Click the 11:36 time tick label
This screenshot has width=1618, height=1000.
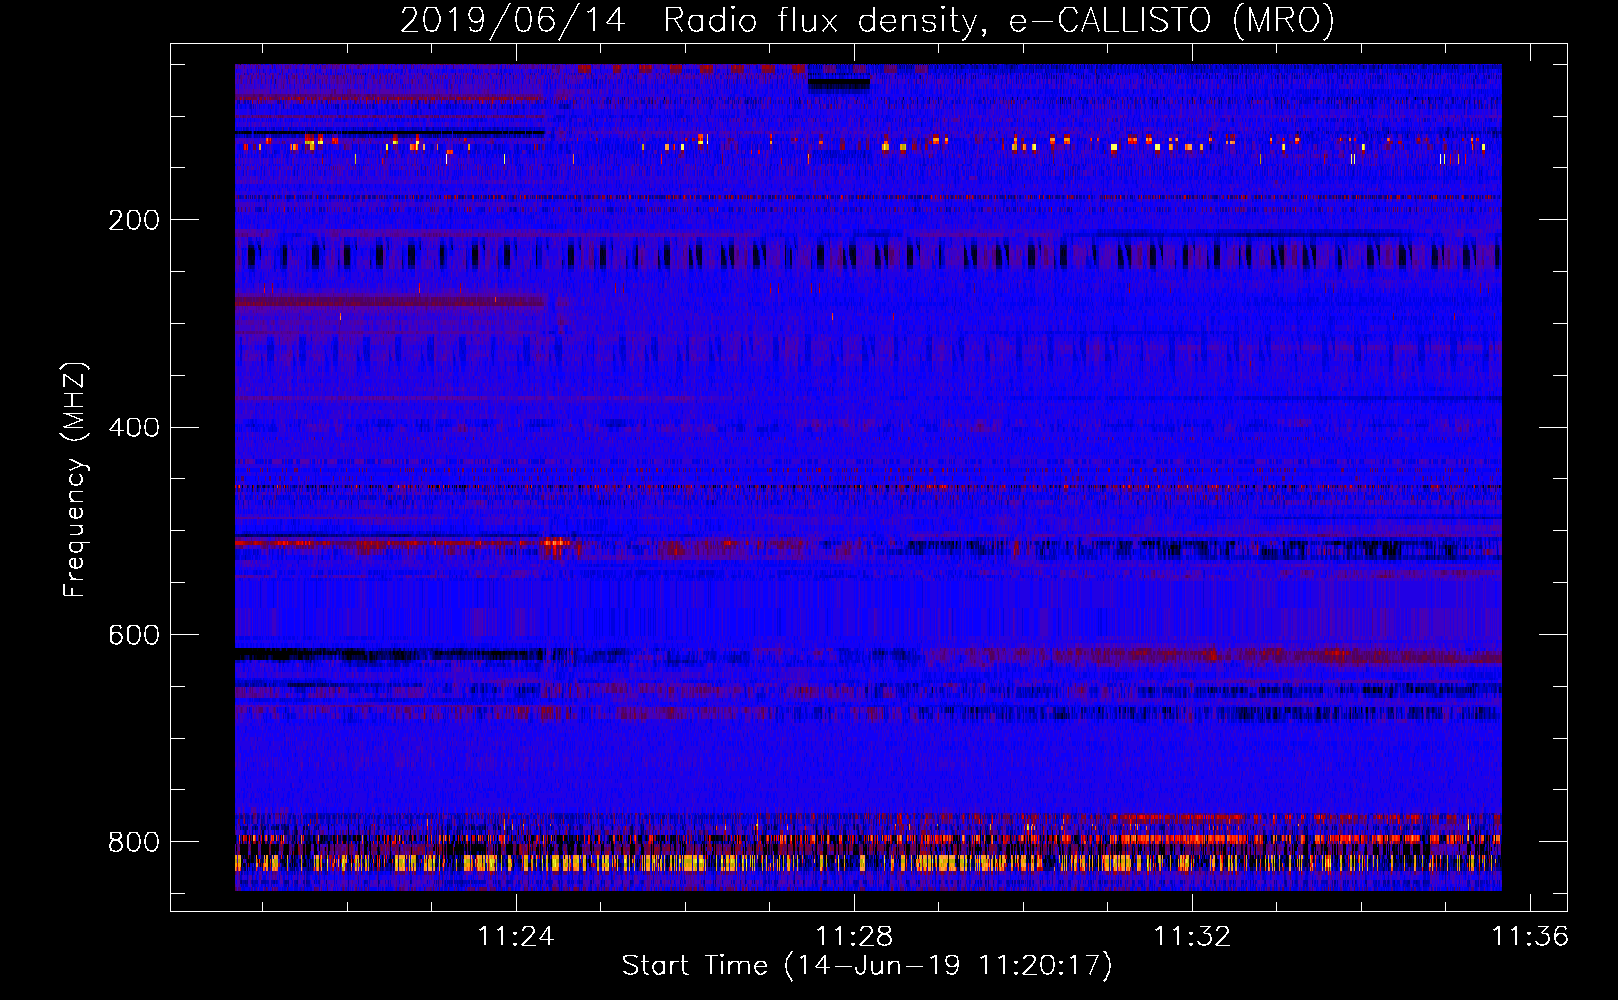[1530, 936]
